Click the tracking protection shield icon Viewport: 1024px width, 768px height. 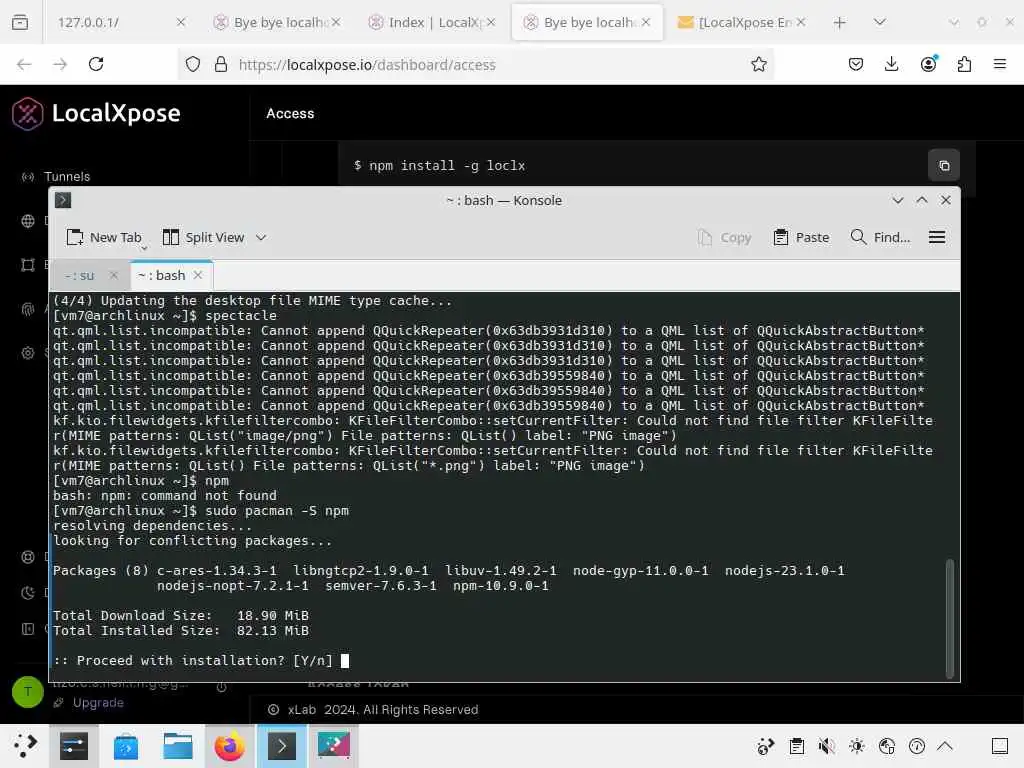[x=193, y=64]
